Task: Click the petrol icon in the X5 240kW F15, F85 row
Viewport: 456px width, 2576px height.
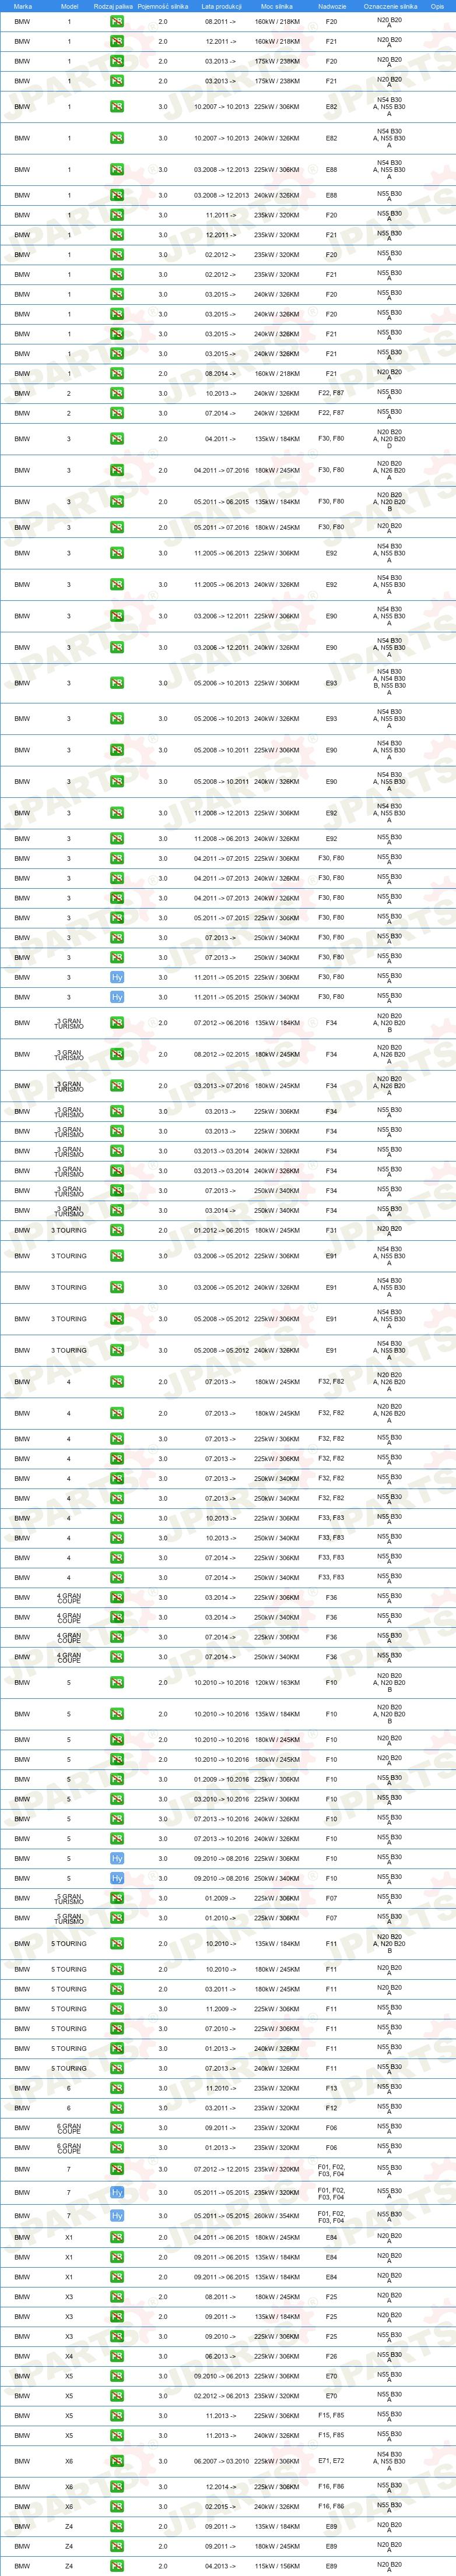Action: (117, 2435)
